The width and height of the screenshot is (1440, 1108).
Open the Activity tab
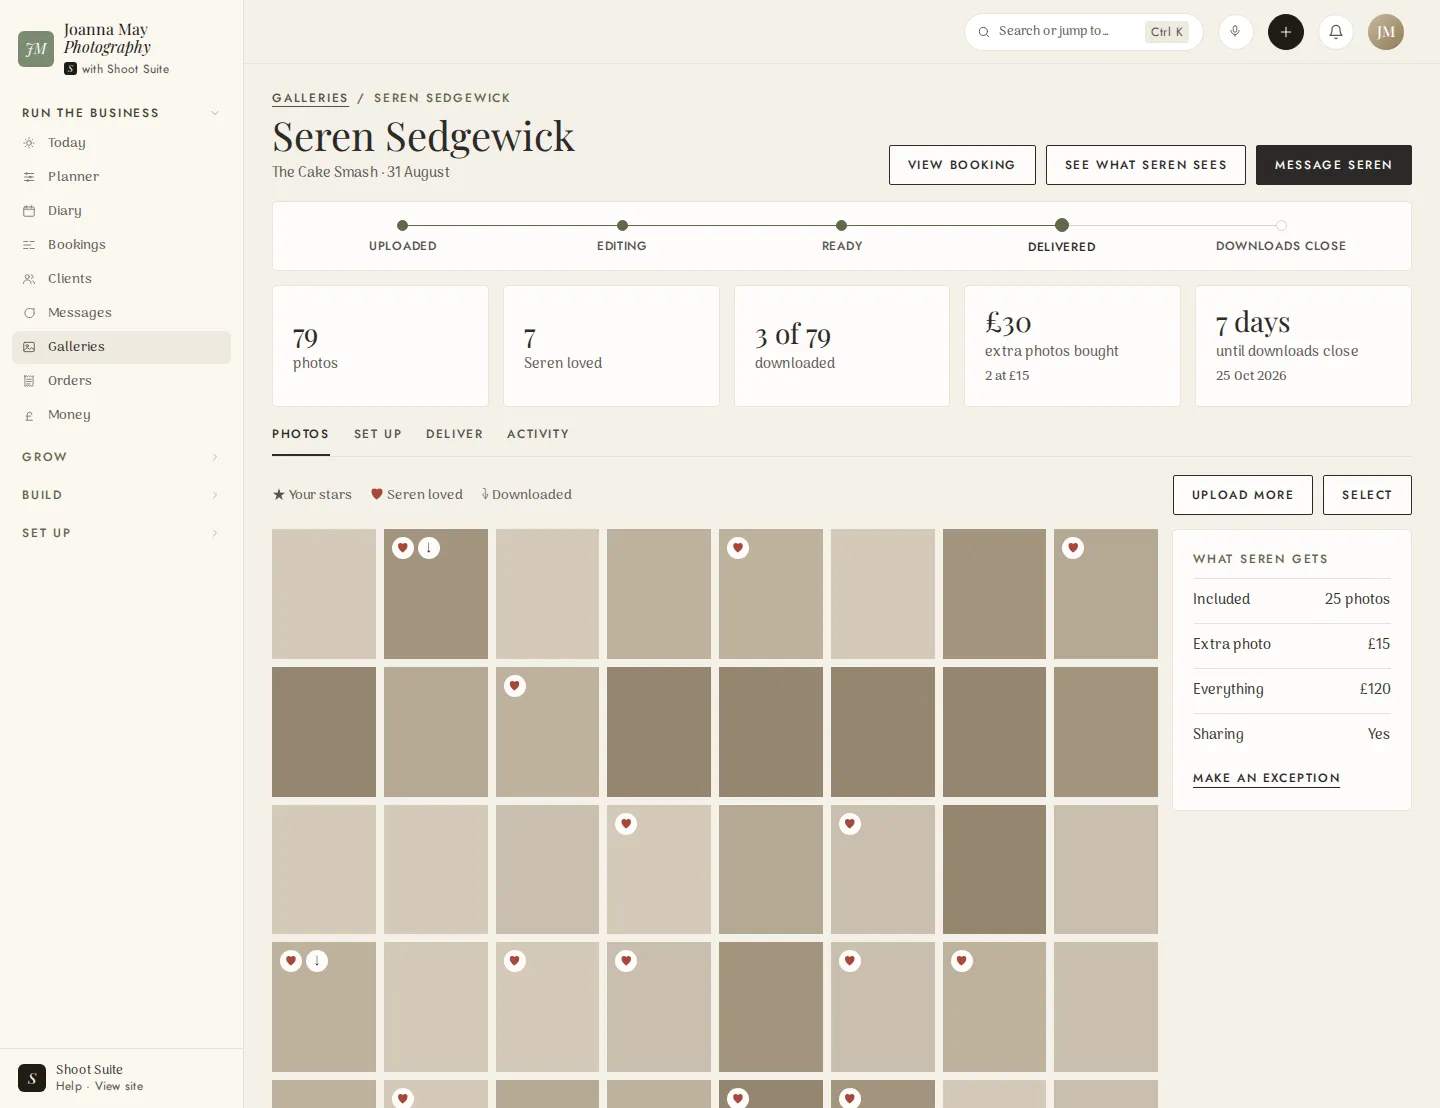coord(538,434)
